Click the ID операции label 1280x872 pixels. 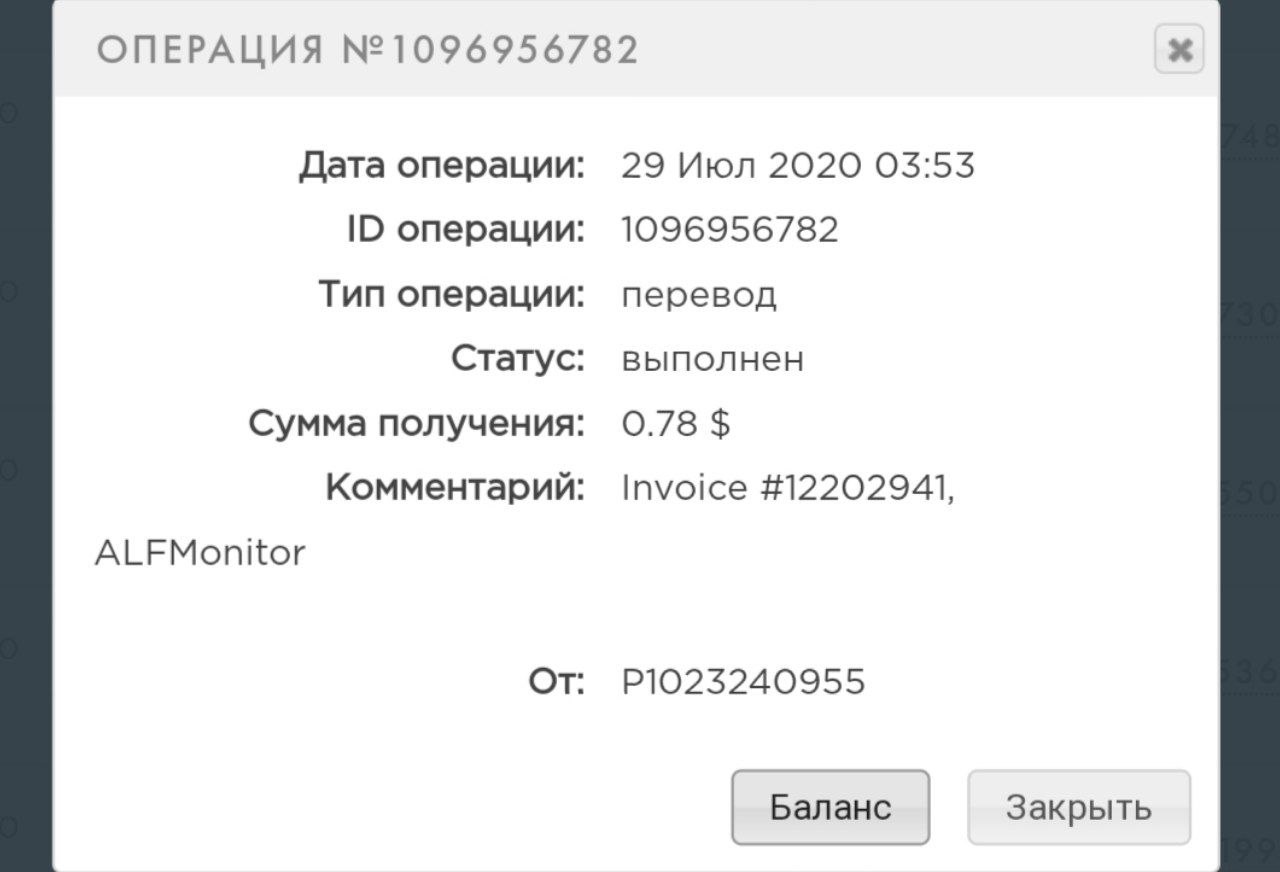(465, 230)
